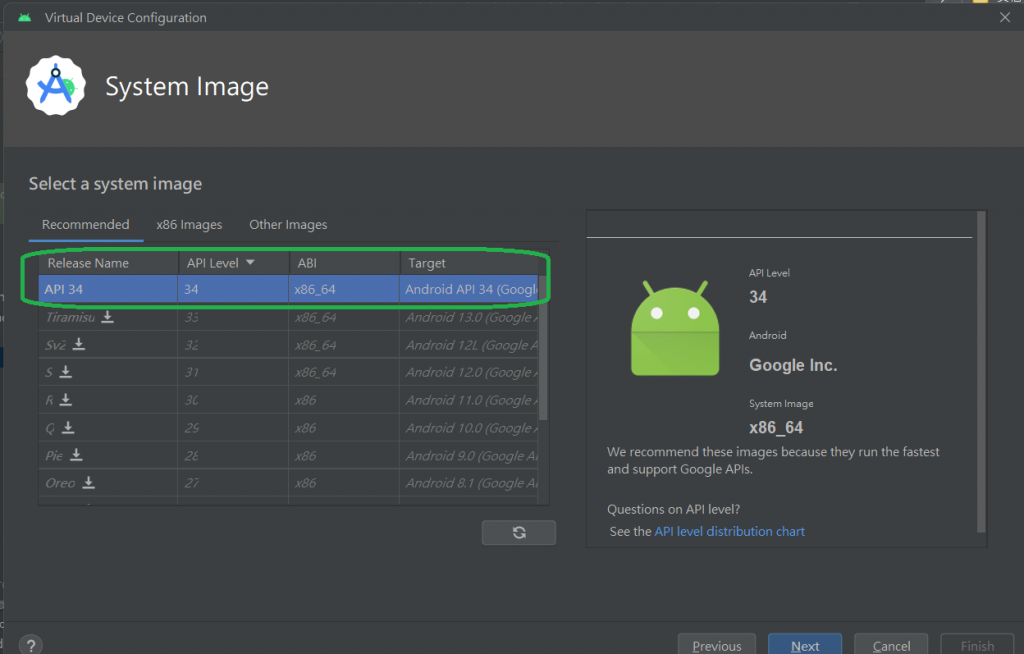Click the details panel vertical scrollbar
This screenshot has width=1024, height=654.
(981, 371)
